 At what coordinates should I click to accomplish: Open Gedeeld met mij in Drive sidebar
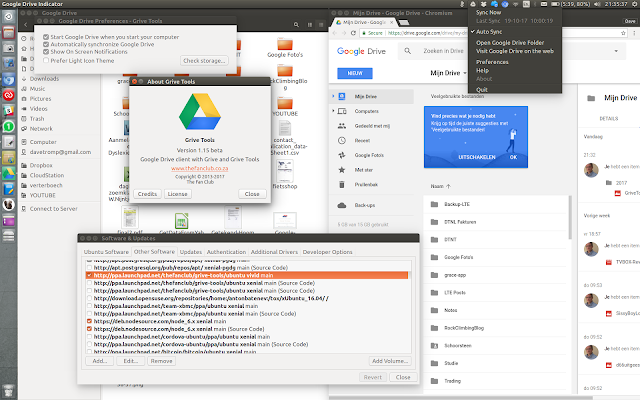click(x=372, y=126)
